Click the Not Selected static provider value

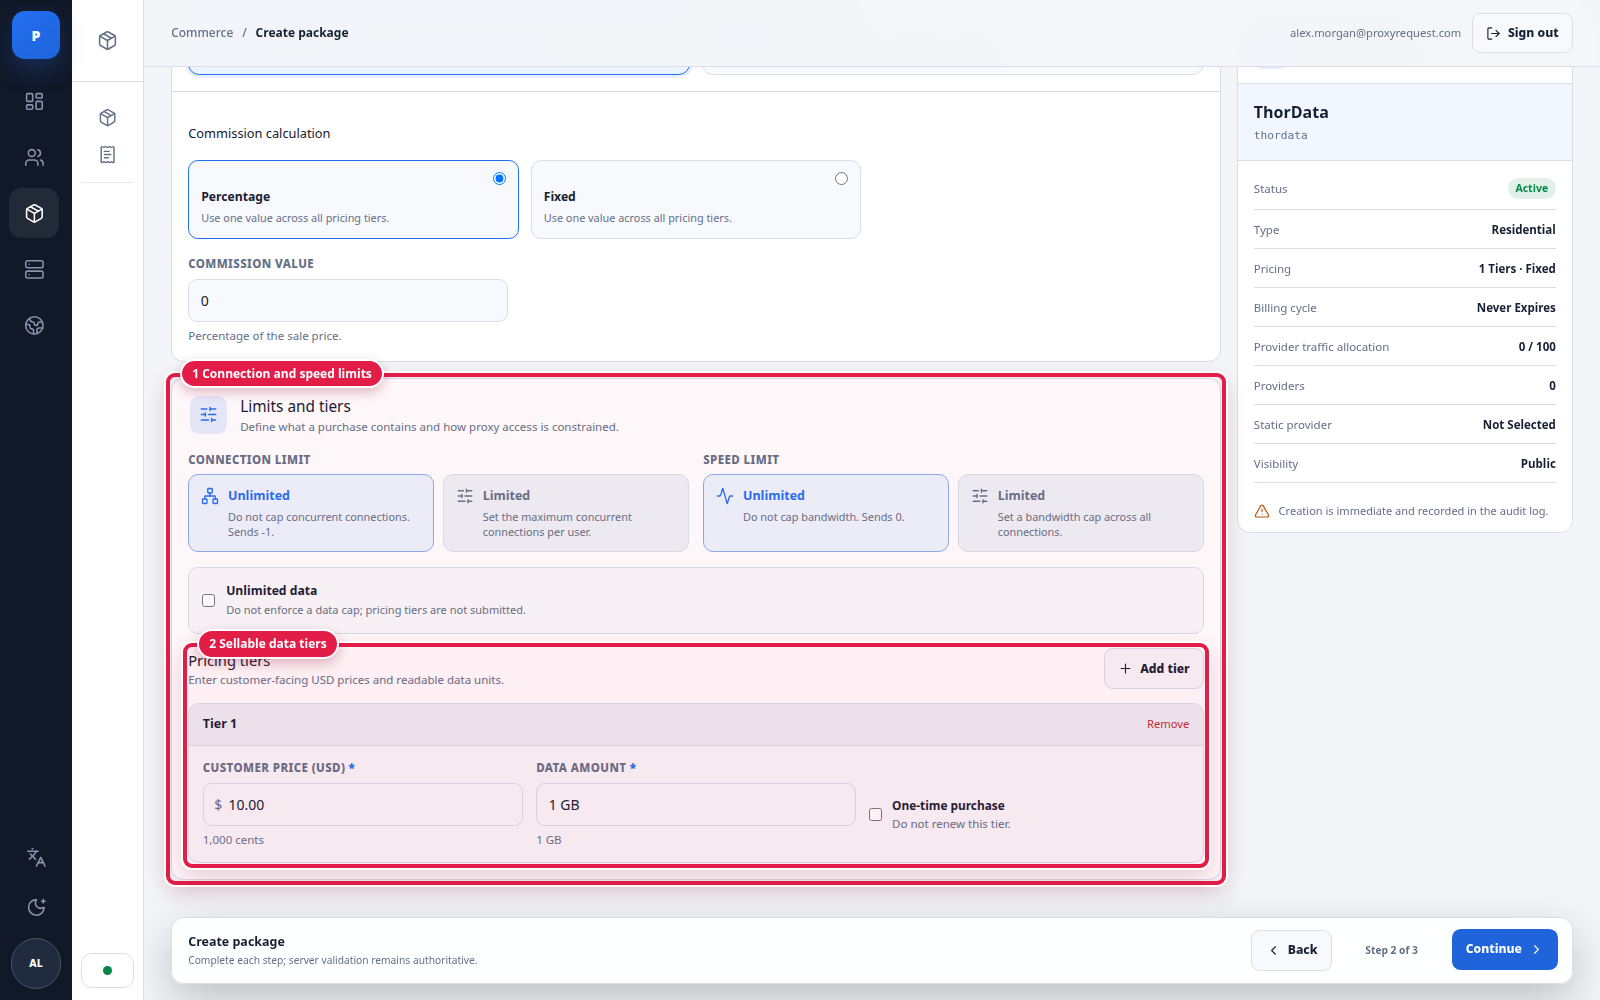(1519, 425)
